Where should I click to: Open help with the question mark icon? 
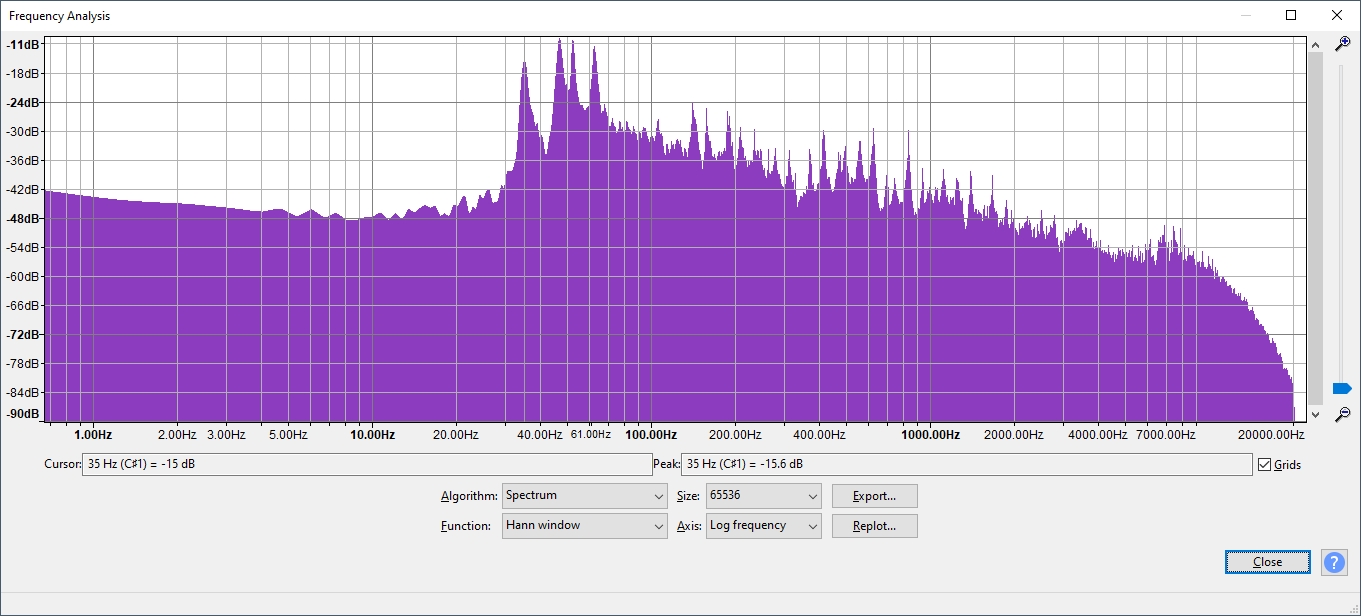tap(1334, 562)
